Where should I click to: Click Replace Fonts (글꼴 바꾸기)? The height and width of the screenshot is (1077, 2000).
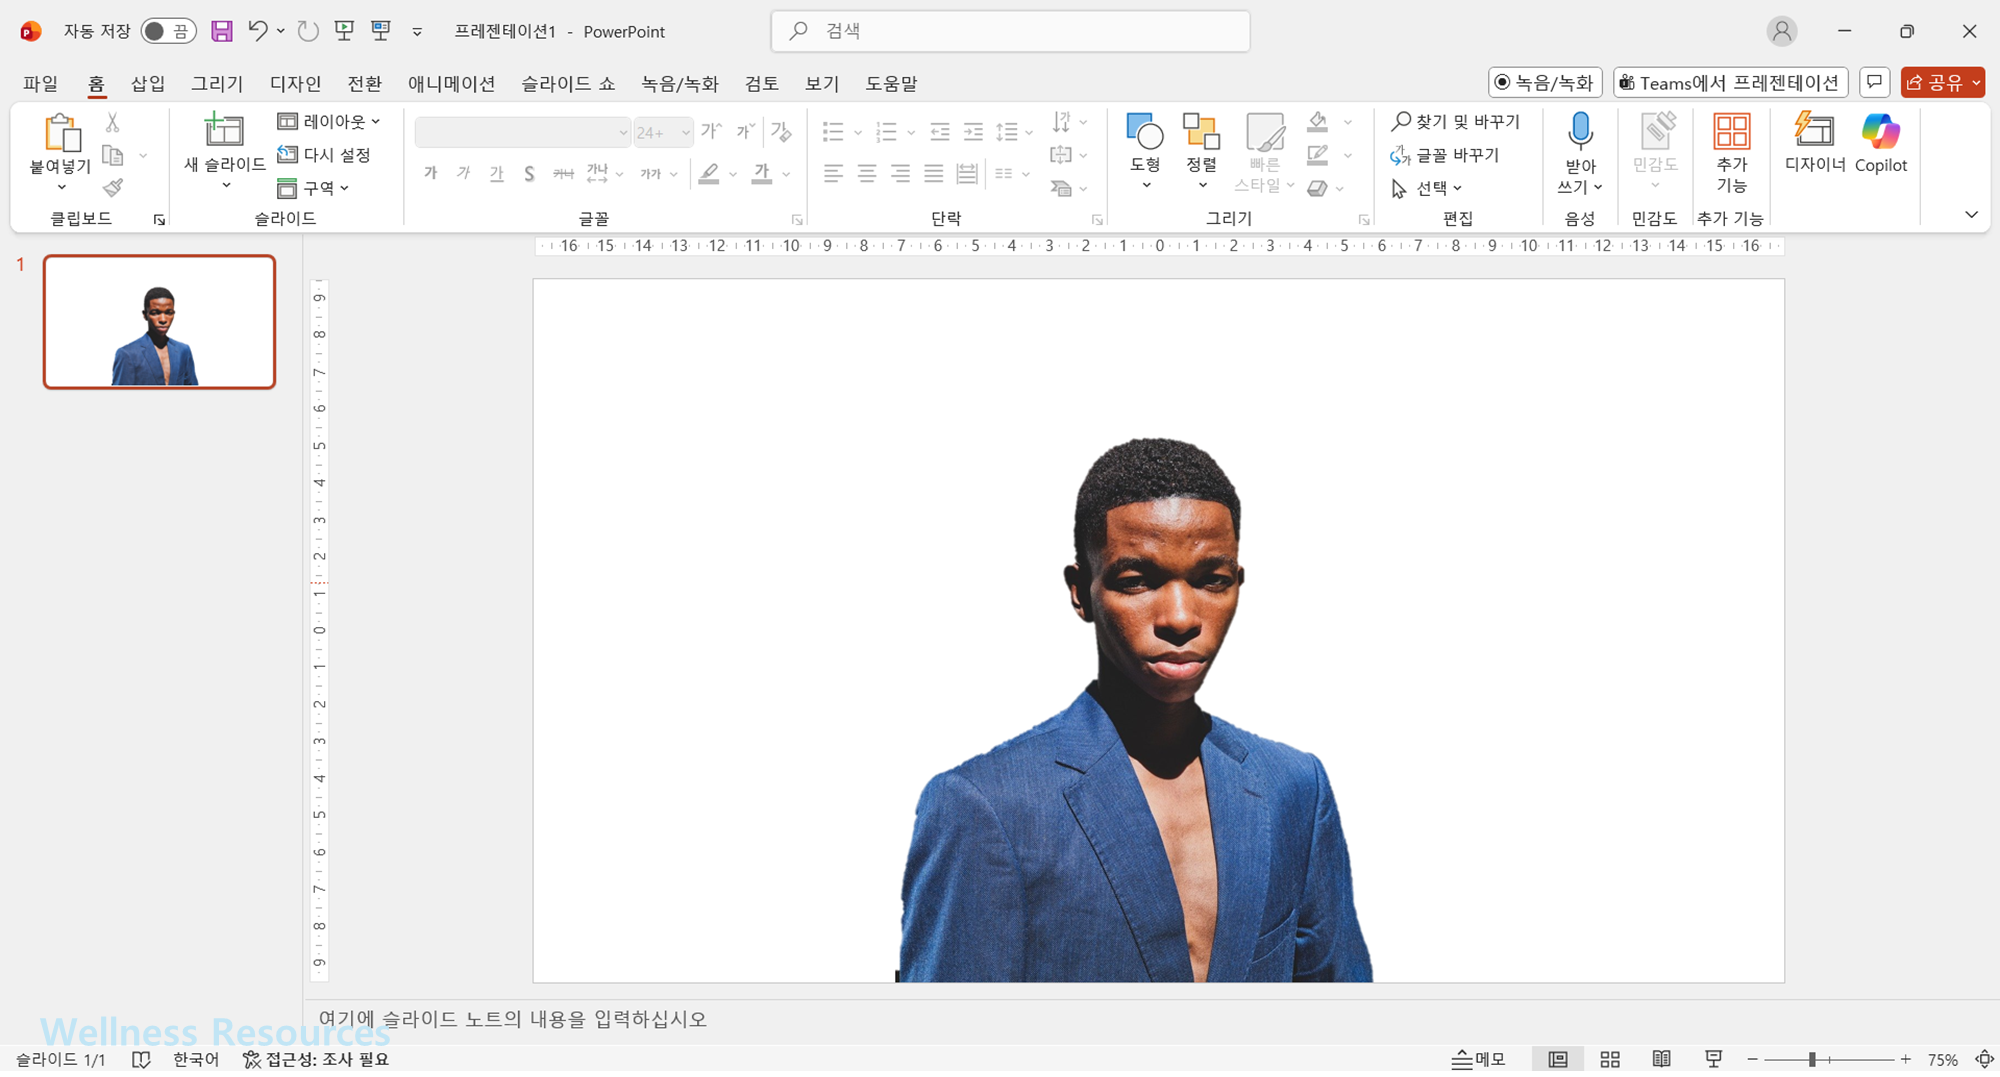click(1445, 155)
